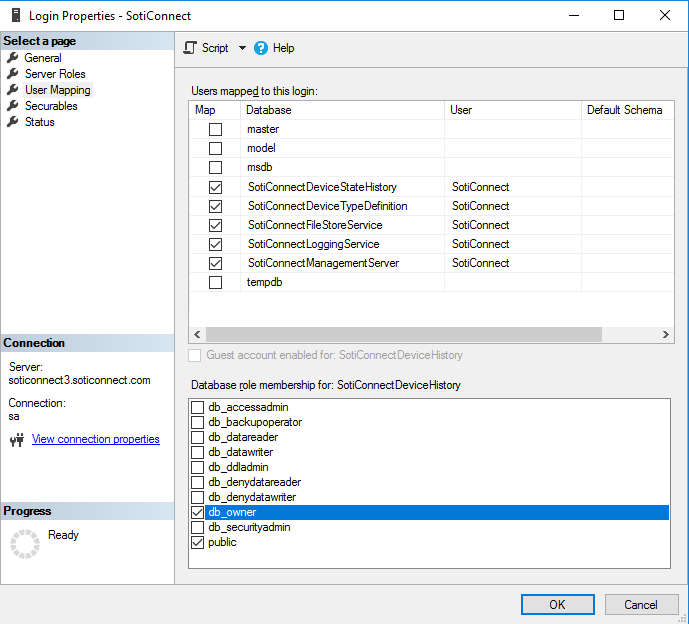Open the Script dropdown arrow
This screenshot has width=689, height=624.
242,48
